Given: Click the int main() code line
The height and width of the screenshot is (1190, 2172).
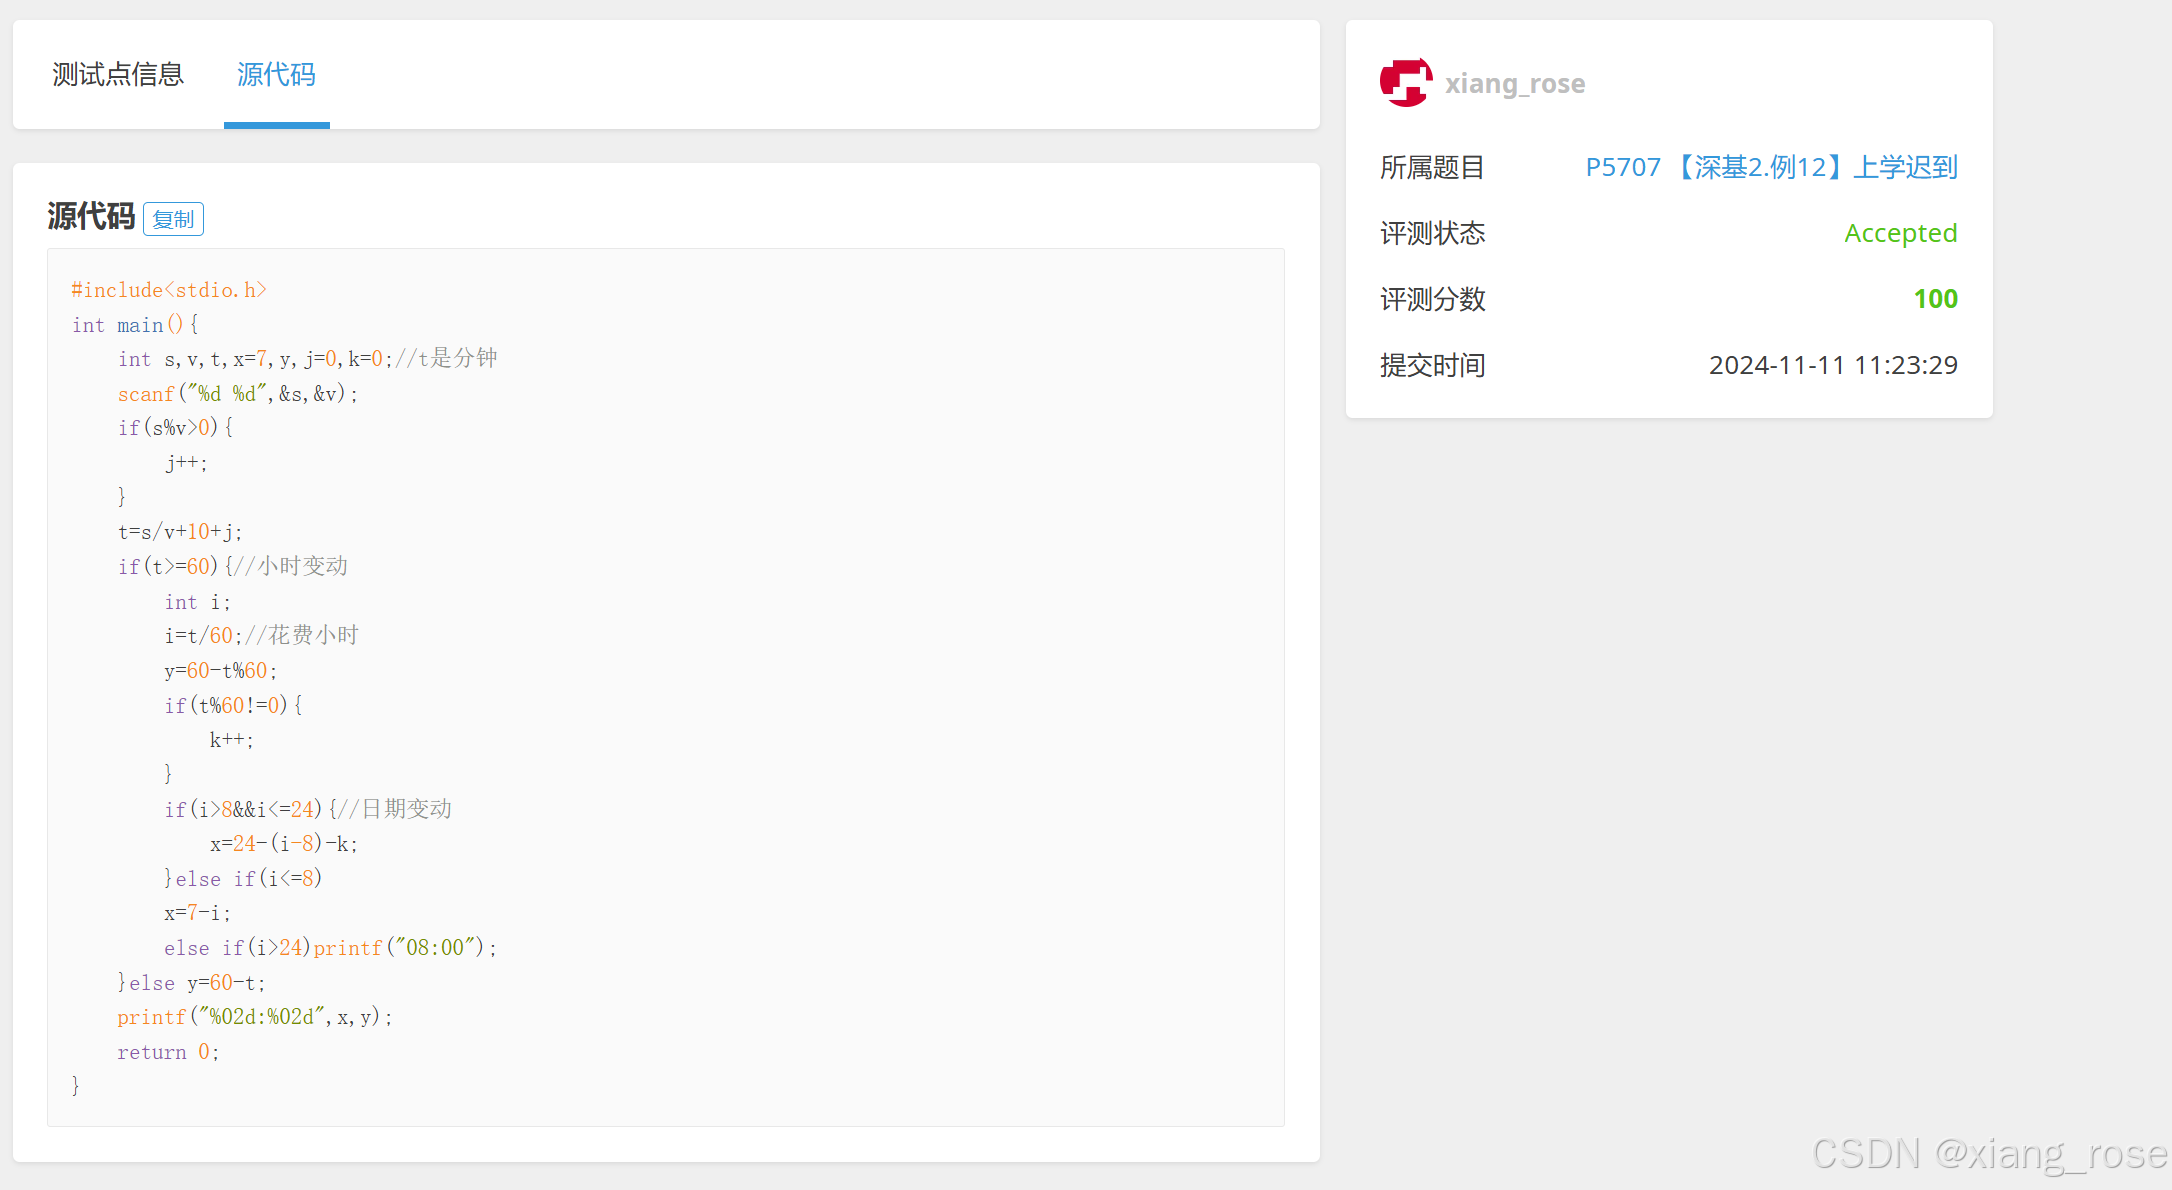Looking at the screenshot, I should pos(135,325).
